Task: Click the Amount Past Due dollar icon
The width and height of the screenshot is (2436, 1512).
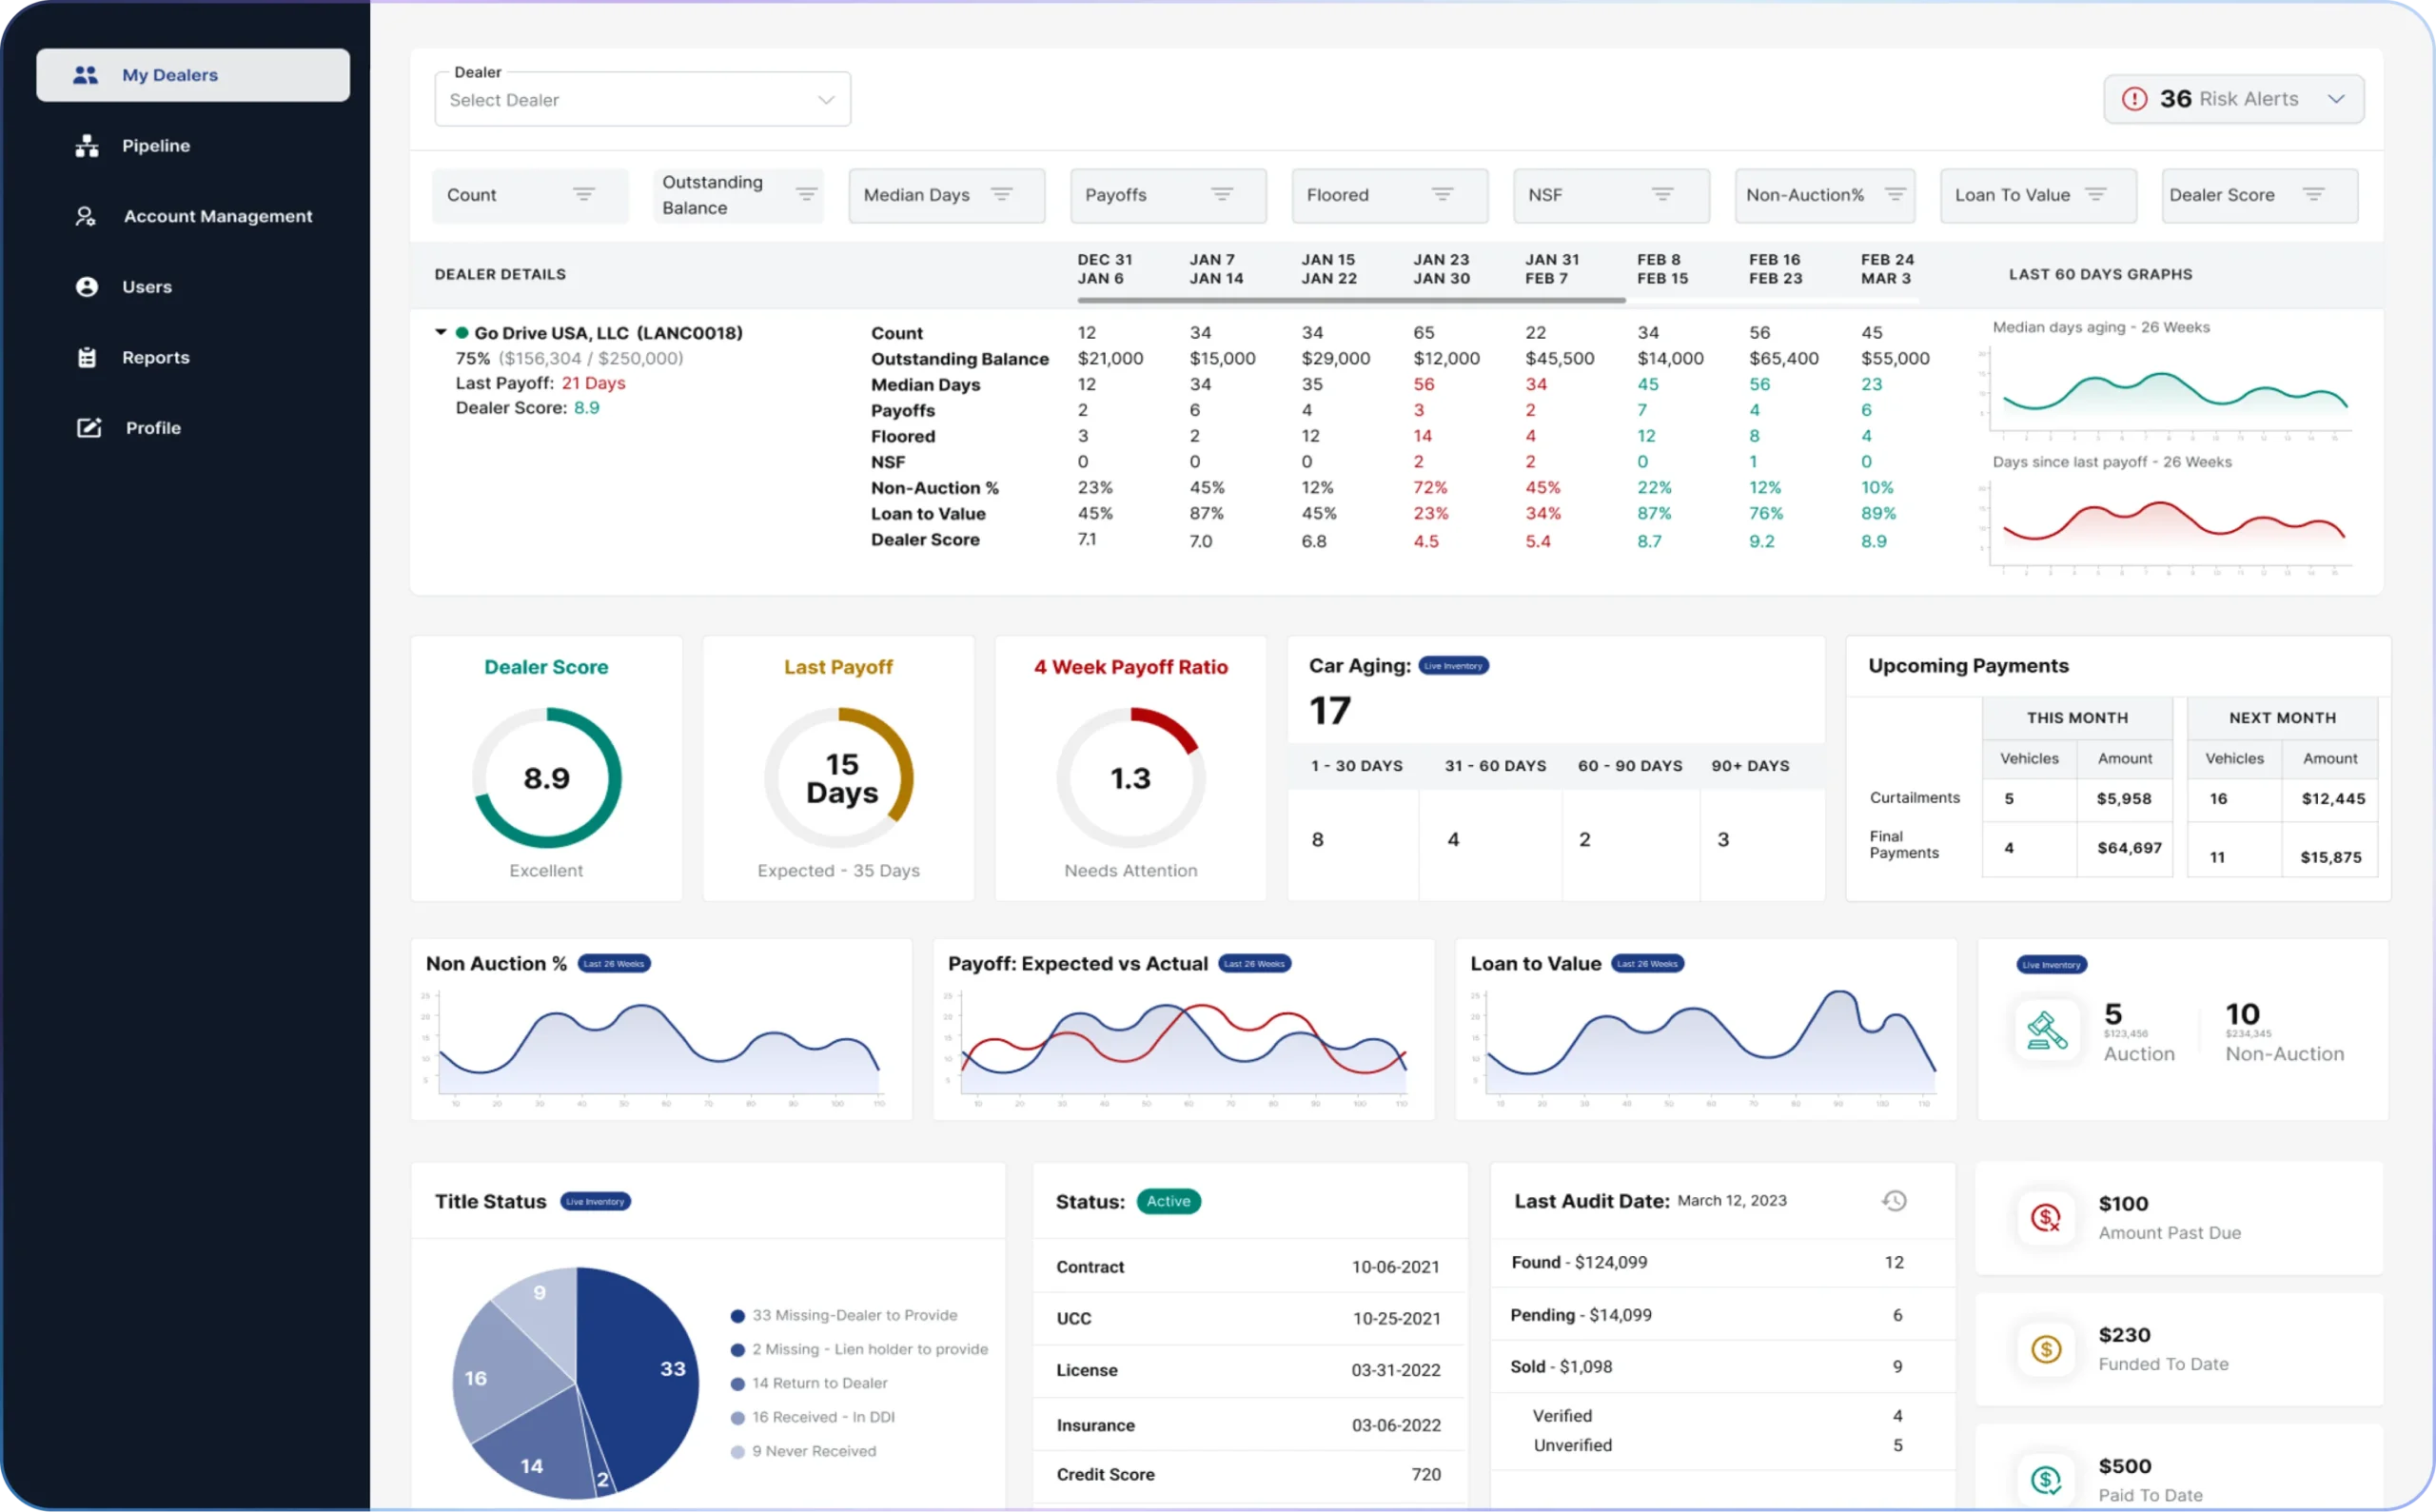Action: (x=2046, y=1217)
